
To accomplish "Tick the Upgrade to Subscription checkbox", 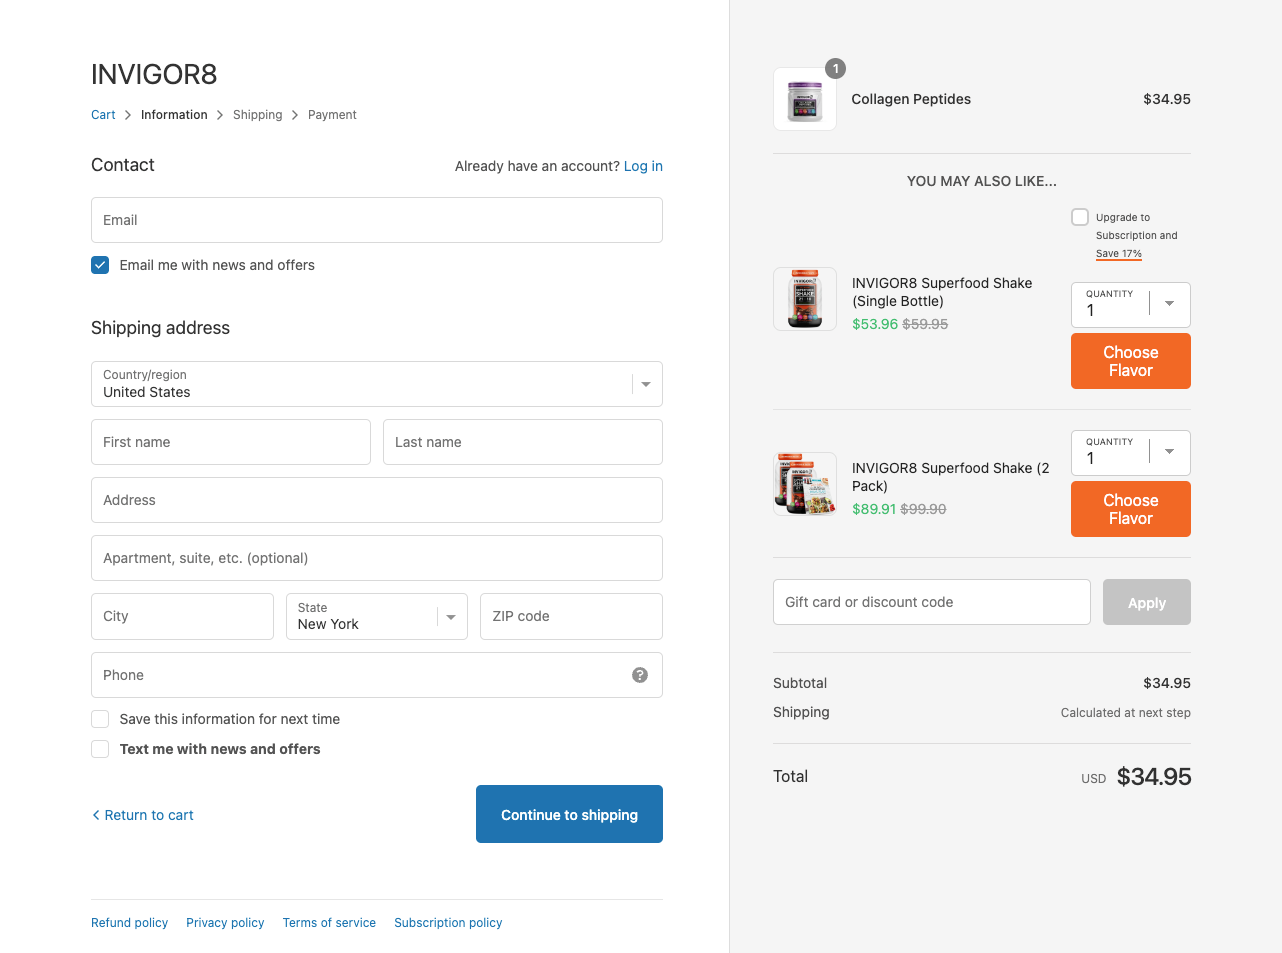I will [x=1080, y=217].
